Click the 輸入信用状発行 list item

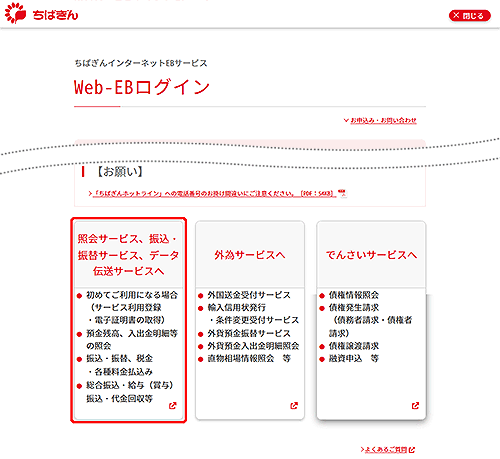pyautogui.click(x=253, y=314)
